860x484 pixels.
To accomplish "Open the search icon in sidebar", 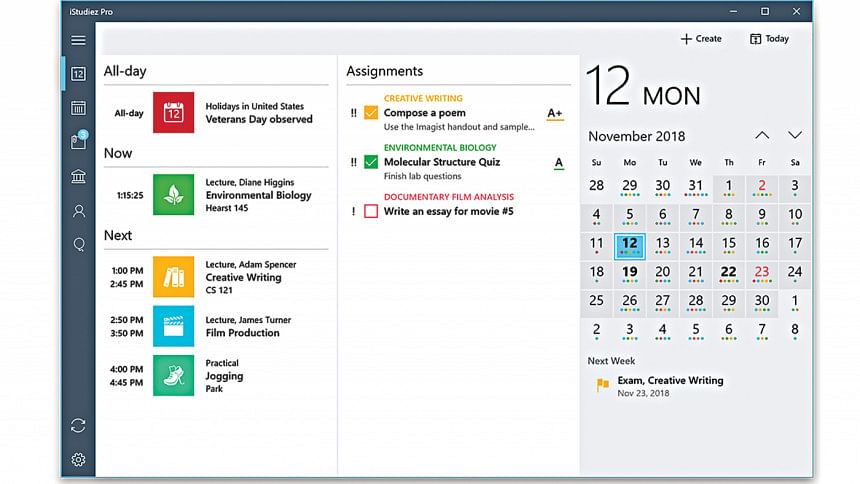I will (x=78, y=246).
